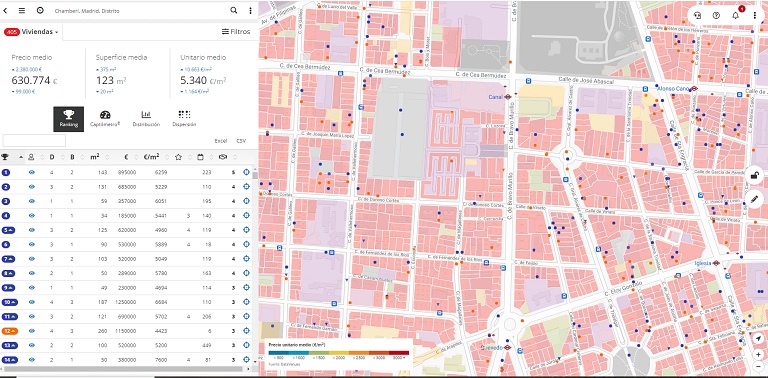This screenshot has width=768, height=378.
Task: Click the blue legend color segment
Action: point(279,353)
